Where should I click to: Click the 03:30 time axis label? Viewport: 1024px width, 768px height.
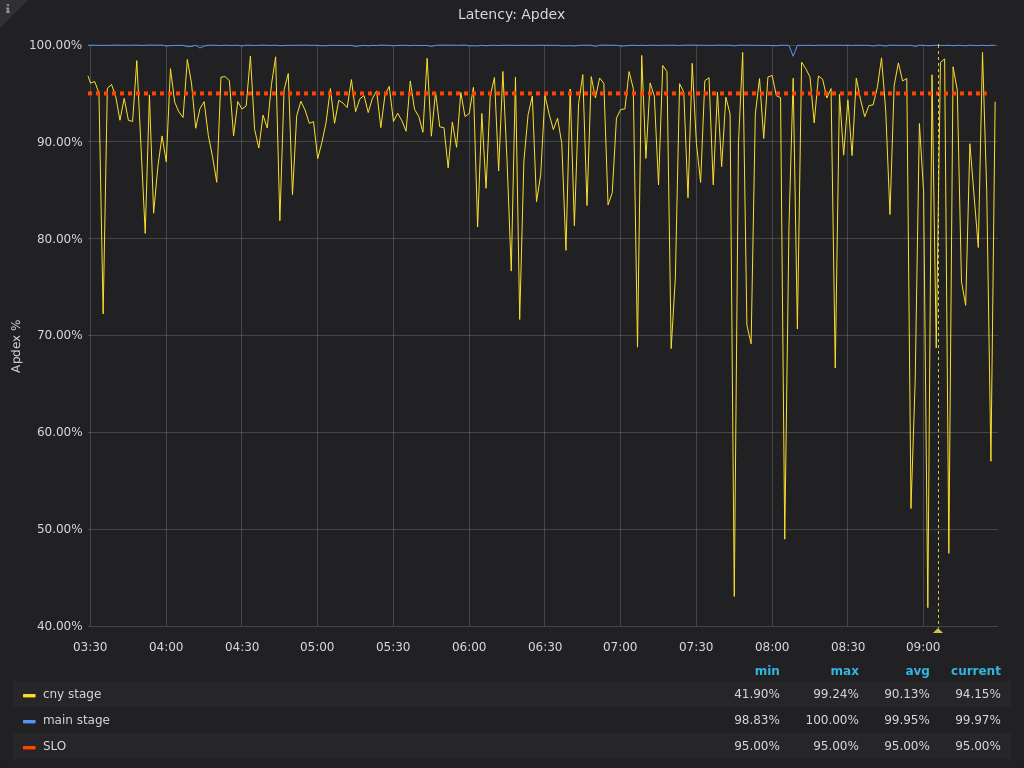click(x=90, y=647)
